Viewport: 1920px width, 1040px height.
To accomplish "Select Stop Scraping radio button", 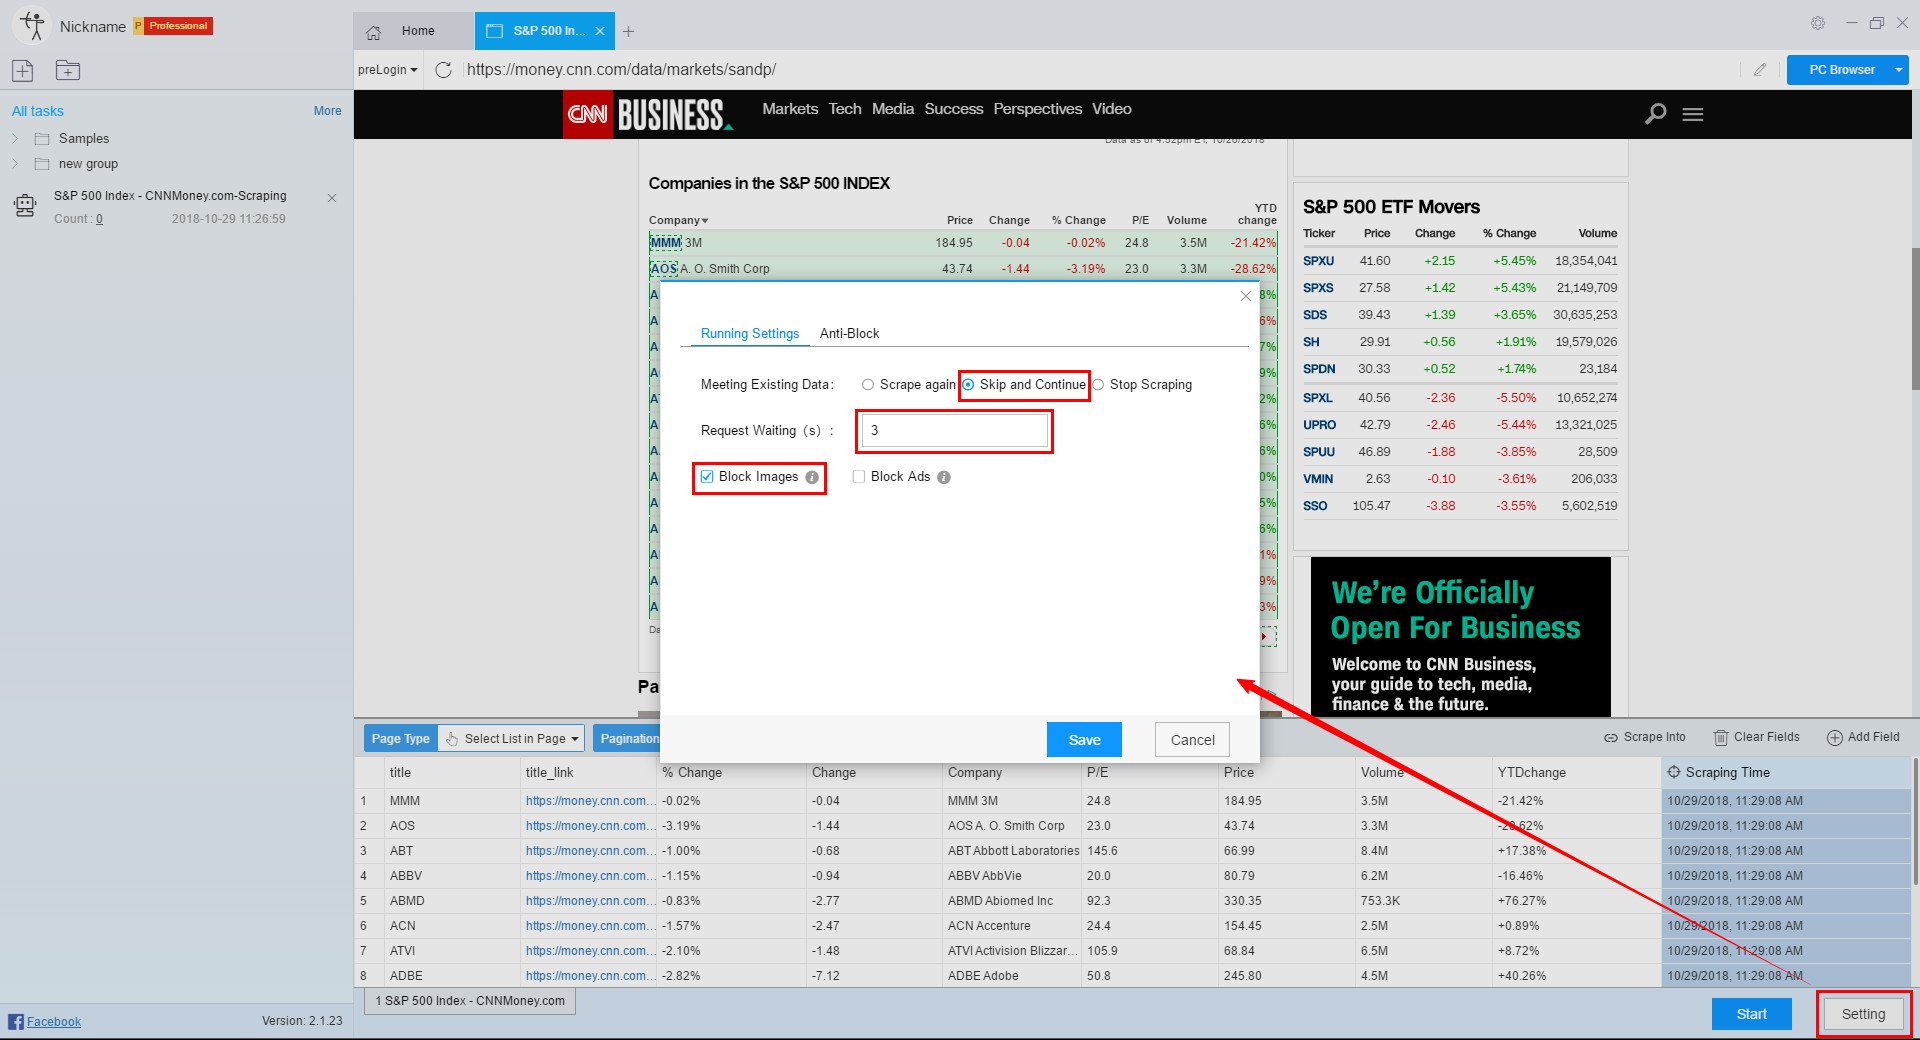I will [x=1098, y=385].
